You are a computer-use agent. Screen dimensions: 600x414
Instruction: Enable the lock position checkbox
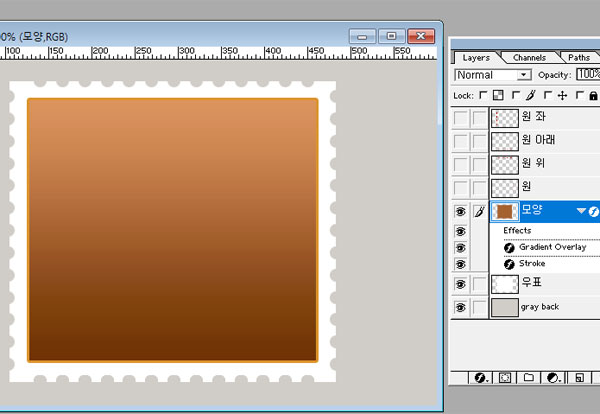coord(548,95)
